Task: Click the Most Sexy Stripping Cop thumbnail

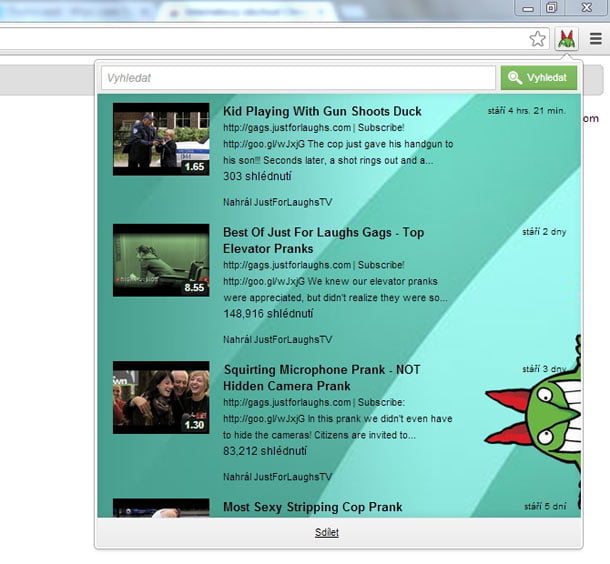Action: pos(161,508)
